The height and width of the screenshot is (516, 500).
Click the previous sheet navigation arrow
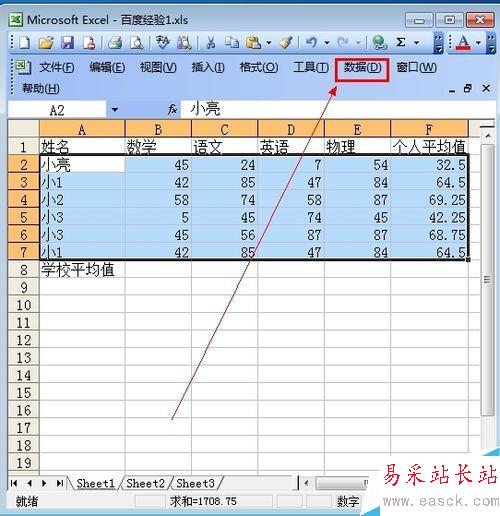29,483
